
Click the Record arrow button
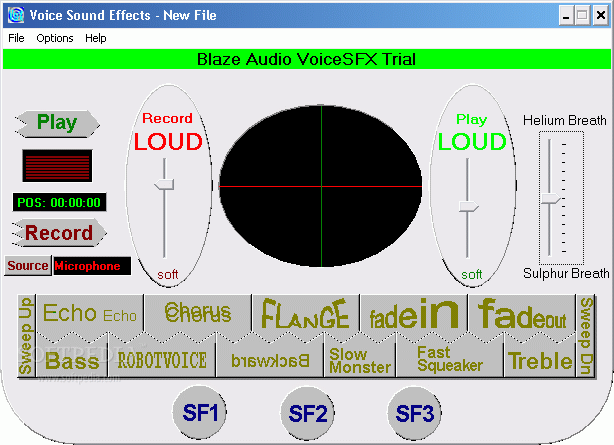[59, 233]
